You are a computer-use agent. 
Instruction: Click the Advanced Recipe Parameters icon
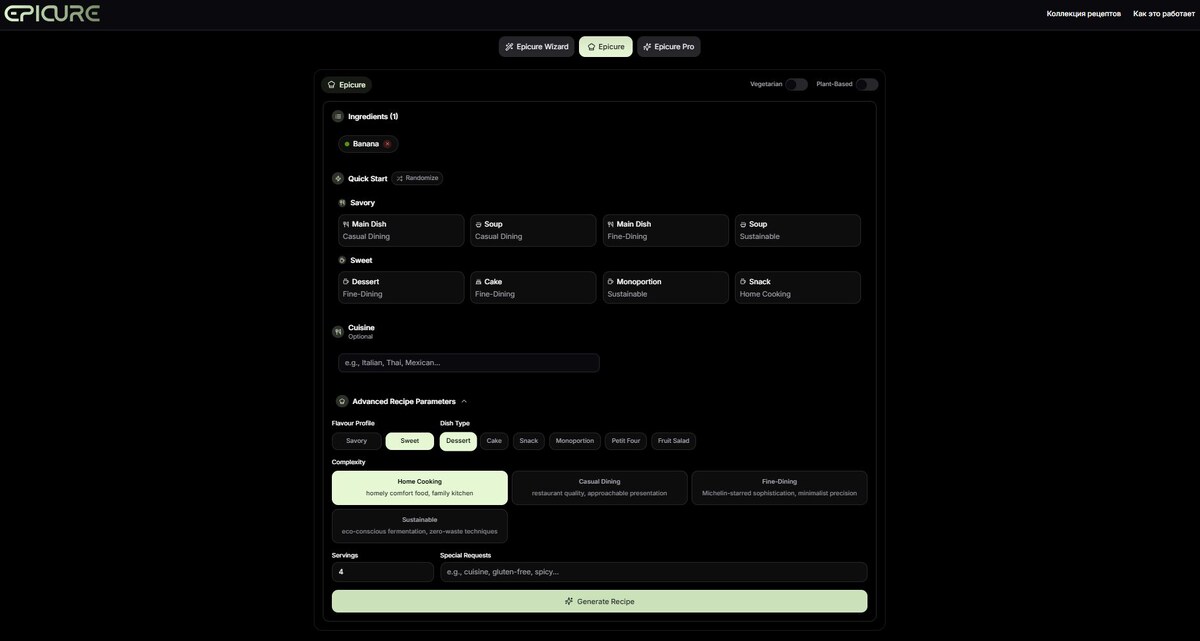coord(342,401)
